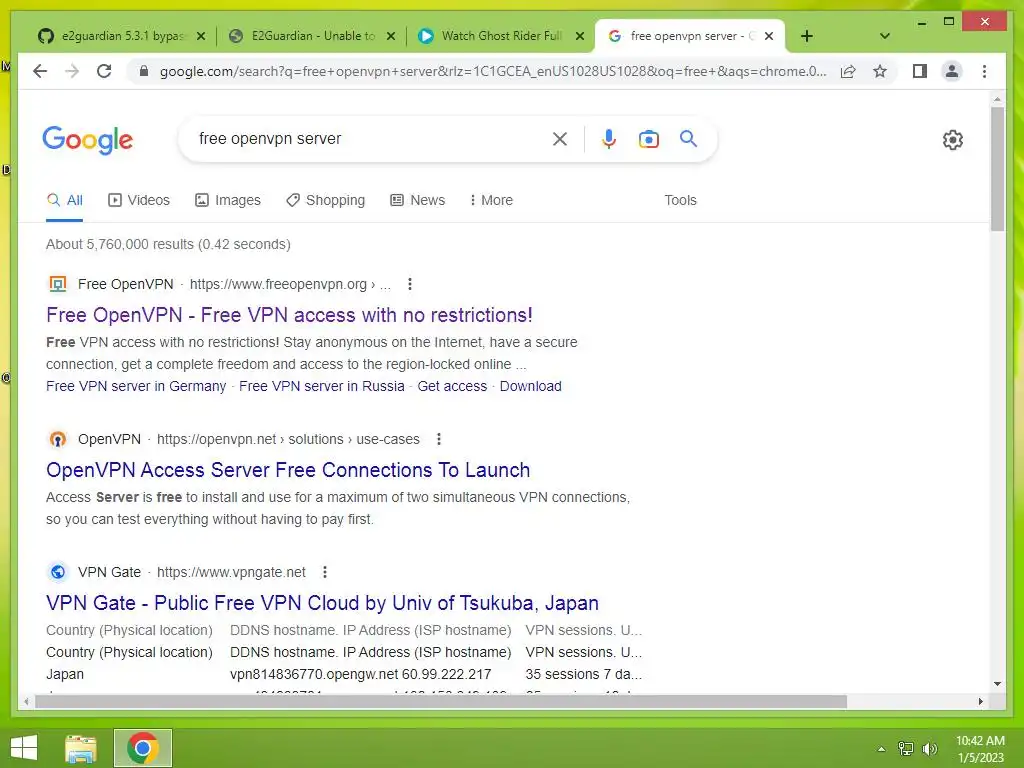This screenshot has height=768, width=1024.
Task: Open the search Tools options
Action: (x=680, y=200)
